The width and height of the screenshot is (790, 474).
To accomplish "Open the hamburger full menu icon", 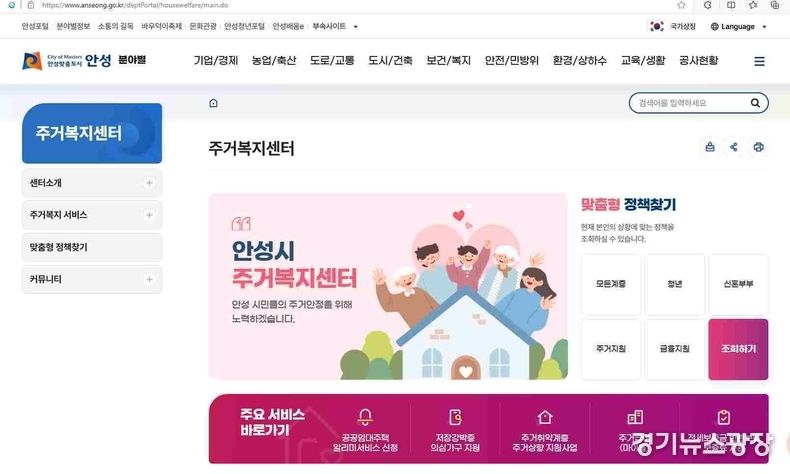I will pyautogui.click(x=759, y=61).
